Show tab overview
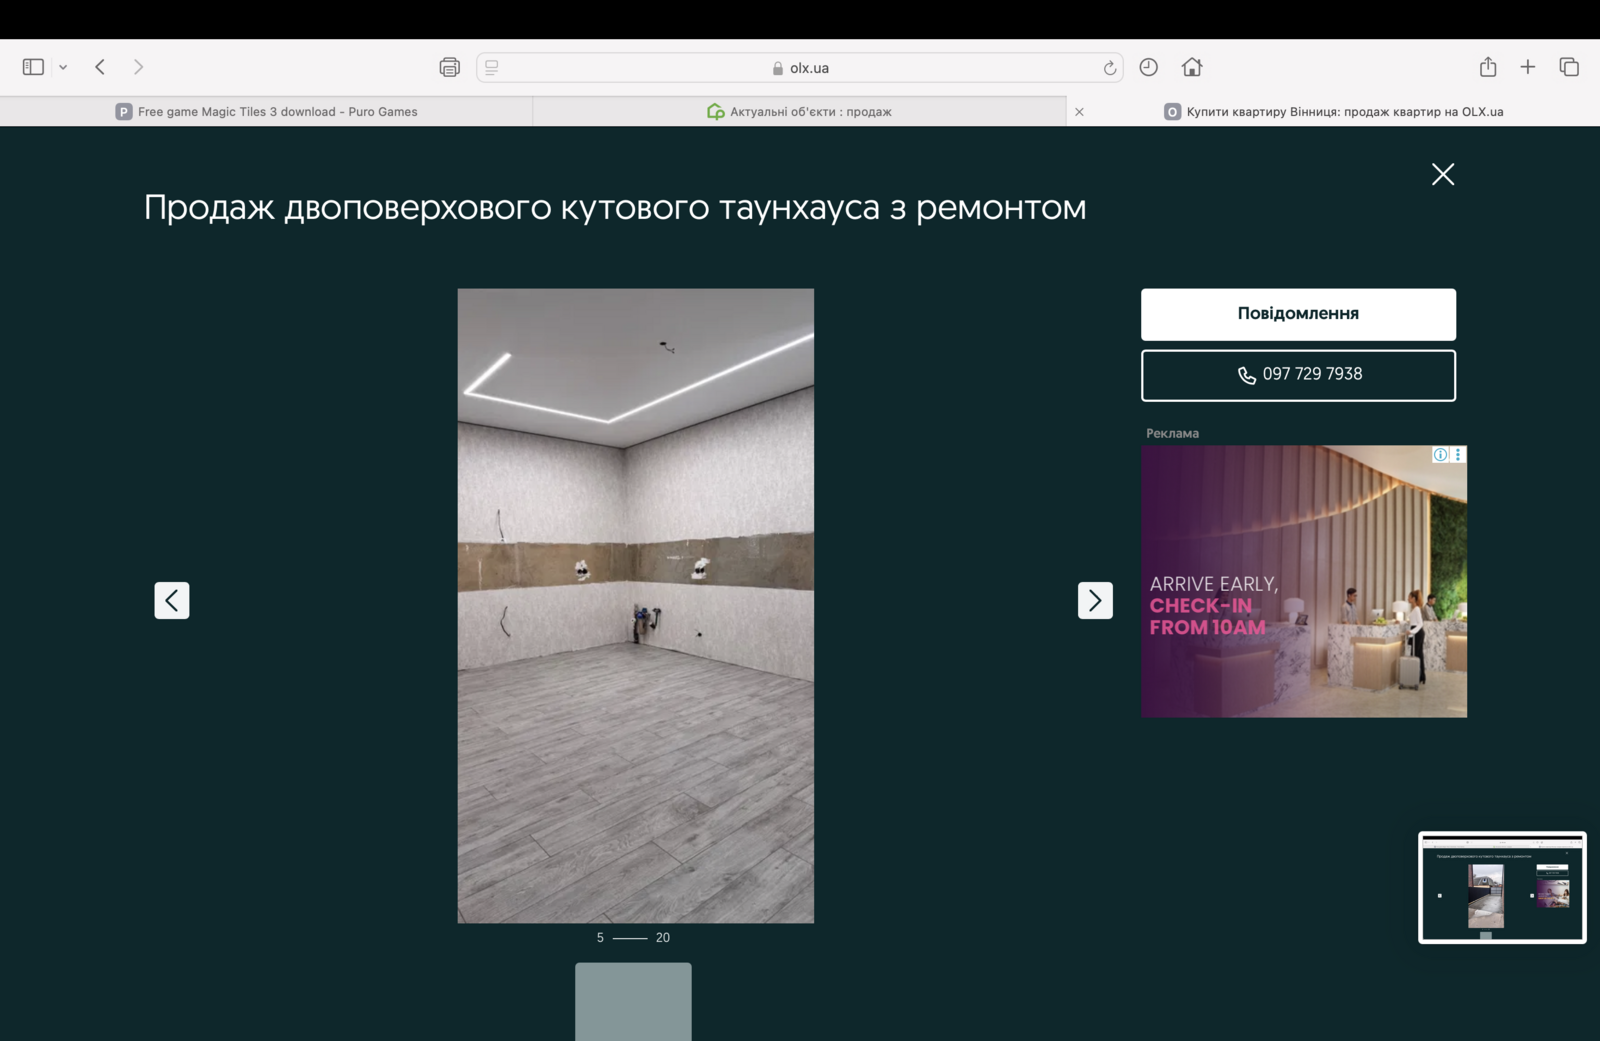Viewport: 1600px width, 1041px height. pyautogui.click(x=1568, y=67)
